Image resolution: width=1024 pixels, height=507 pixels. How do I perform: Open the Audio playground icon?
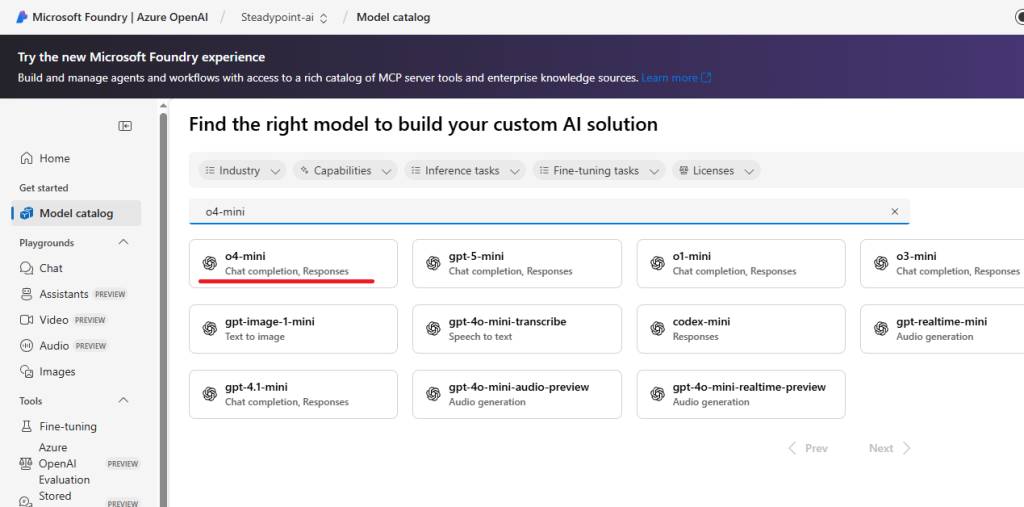tap(27, 346)
